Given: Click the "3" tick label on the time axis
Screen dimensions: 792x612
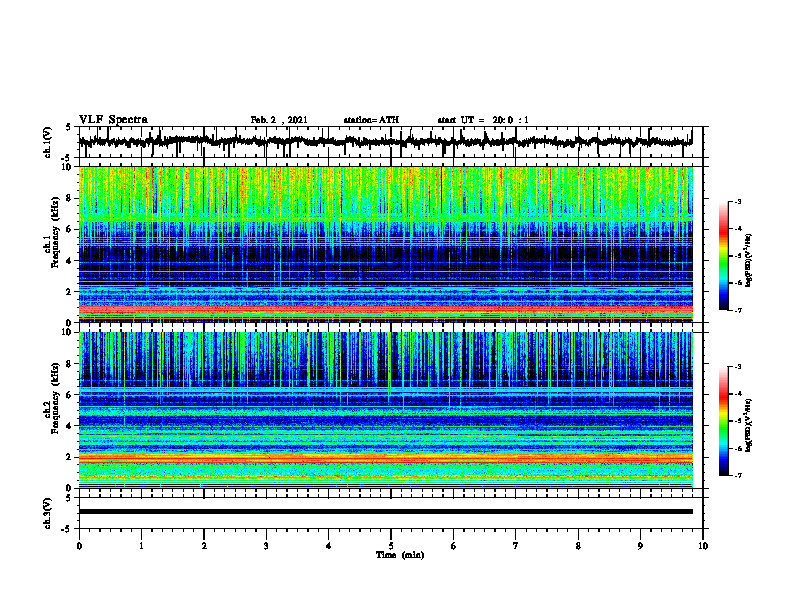Looking at the screenshot, I should pos(266,546).
